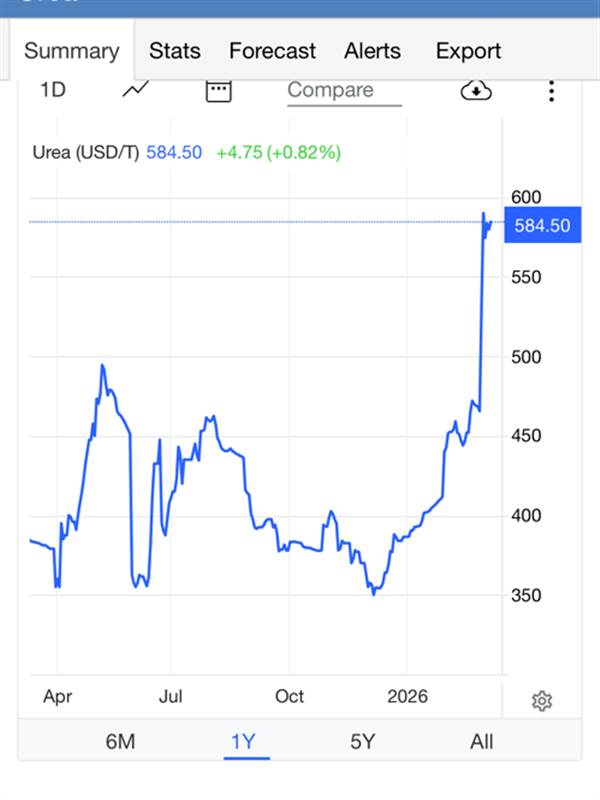Open the line chart type selector
600x800 pixels.
[x=136, y=90]
